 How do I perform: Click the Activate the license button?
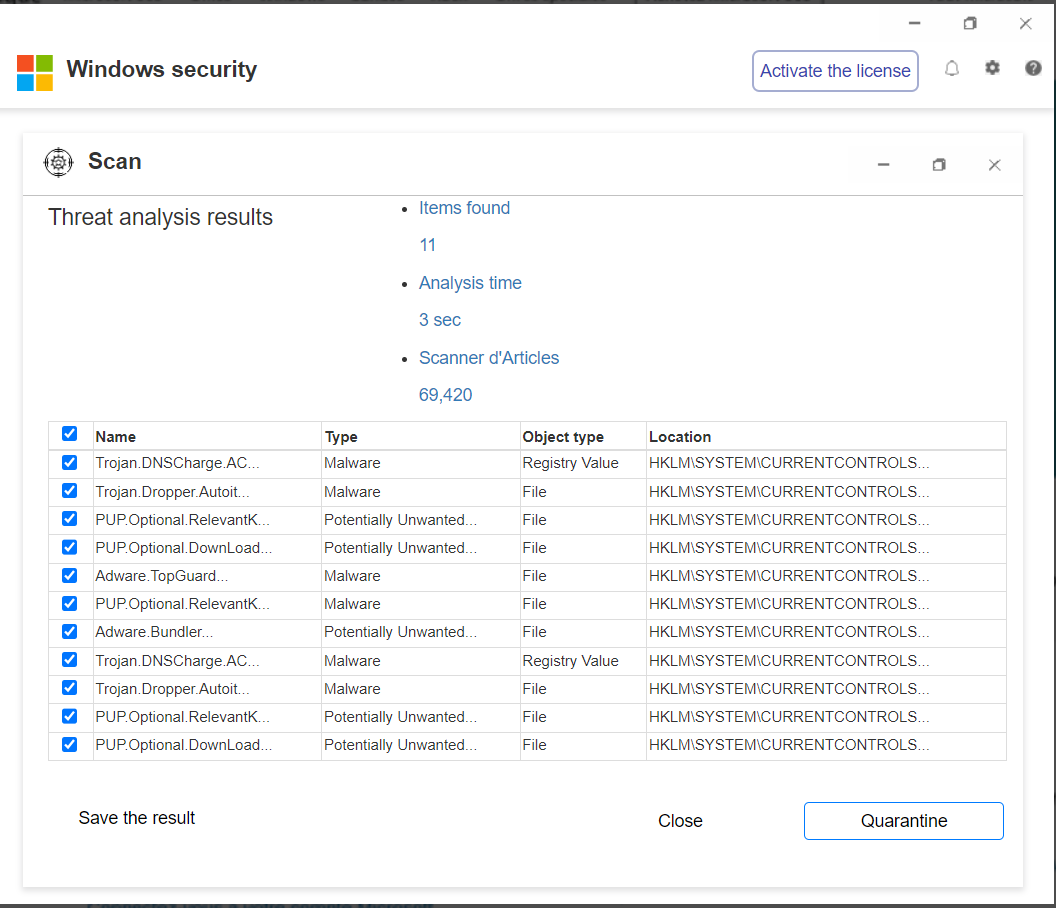(x=835, y=71)
